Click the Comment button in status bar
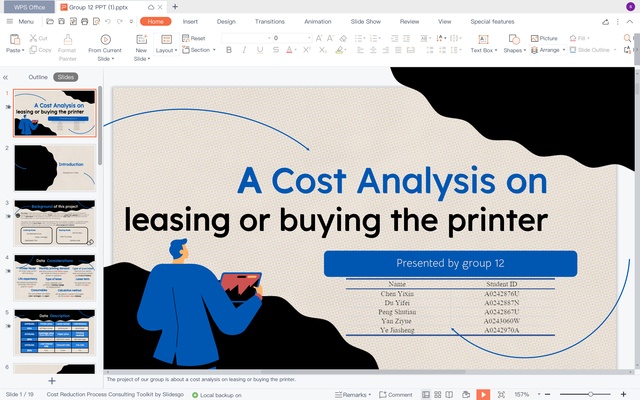 [x=396, y=395]
